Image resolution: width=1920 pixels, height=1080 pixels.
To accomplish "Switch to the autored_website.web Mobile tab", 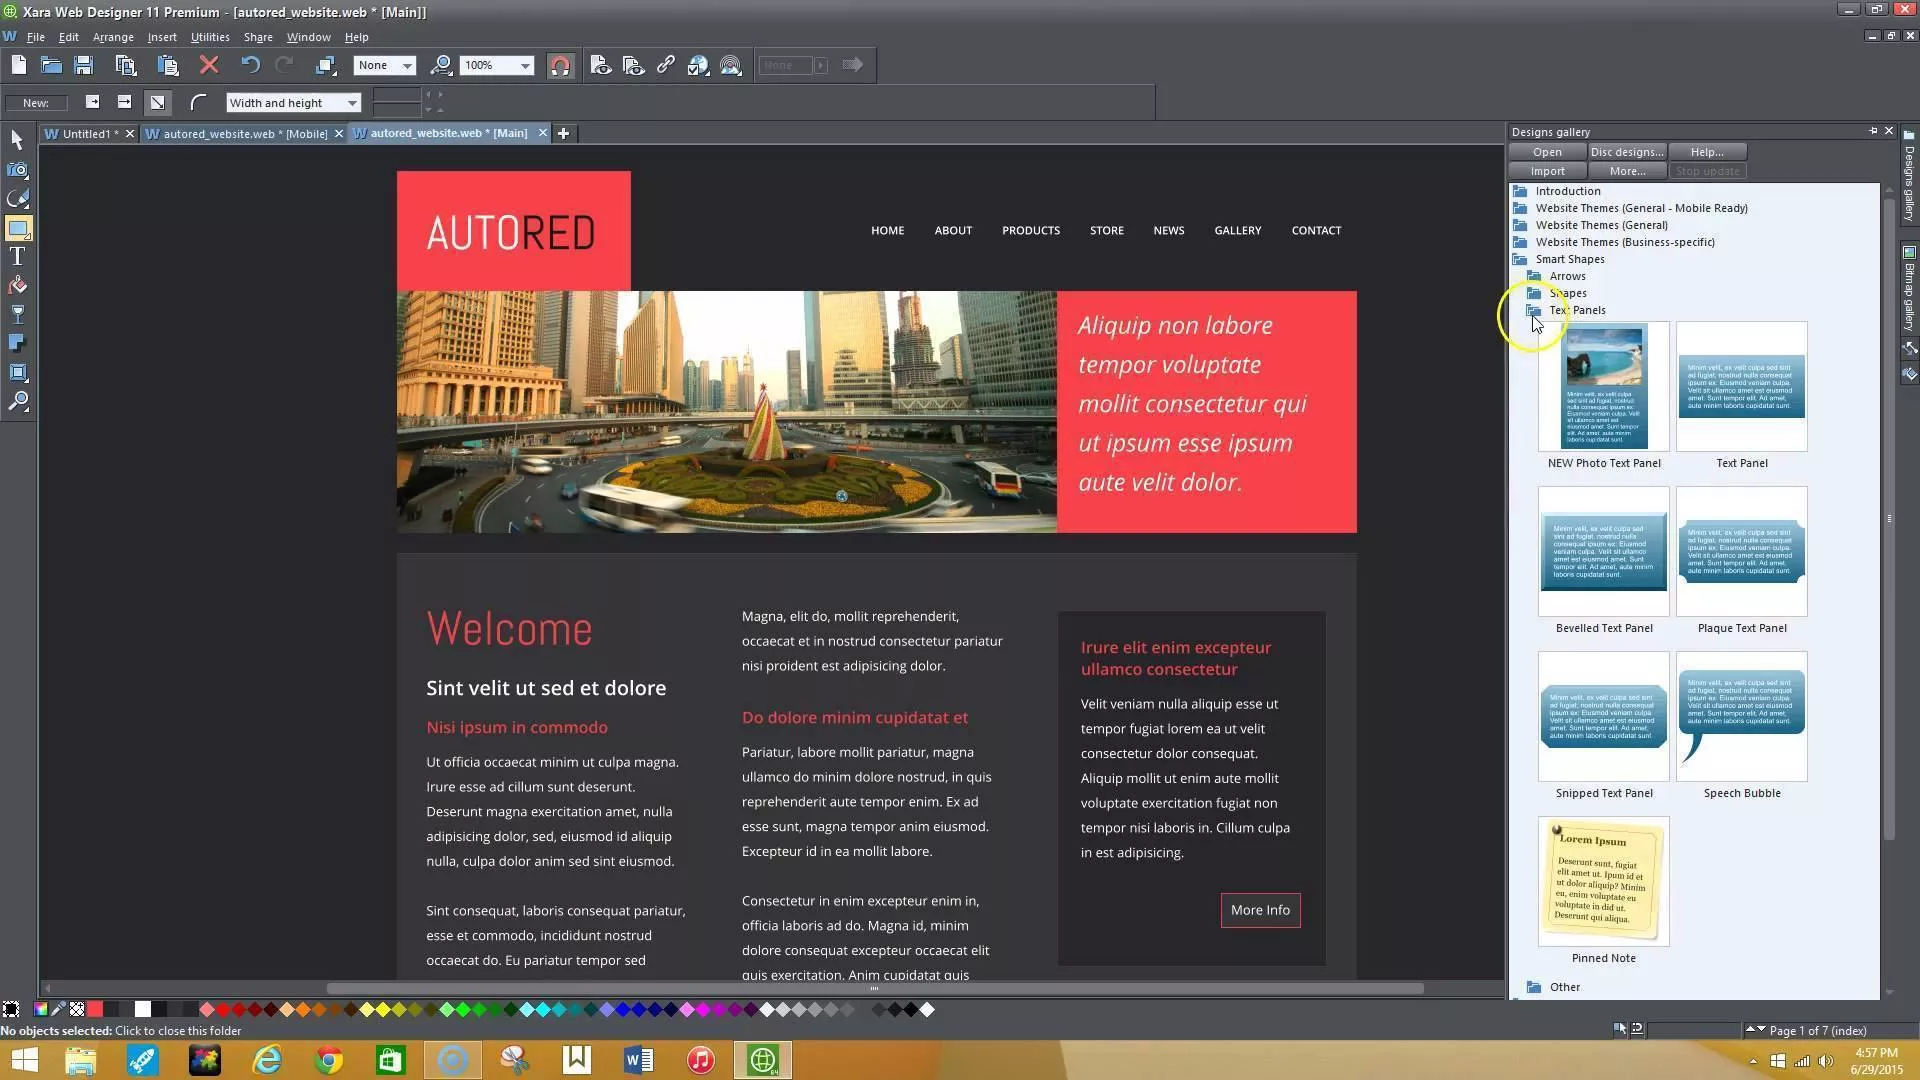I will click(245, 133).
